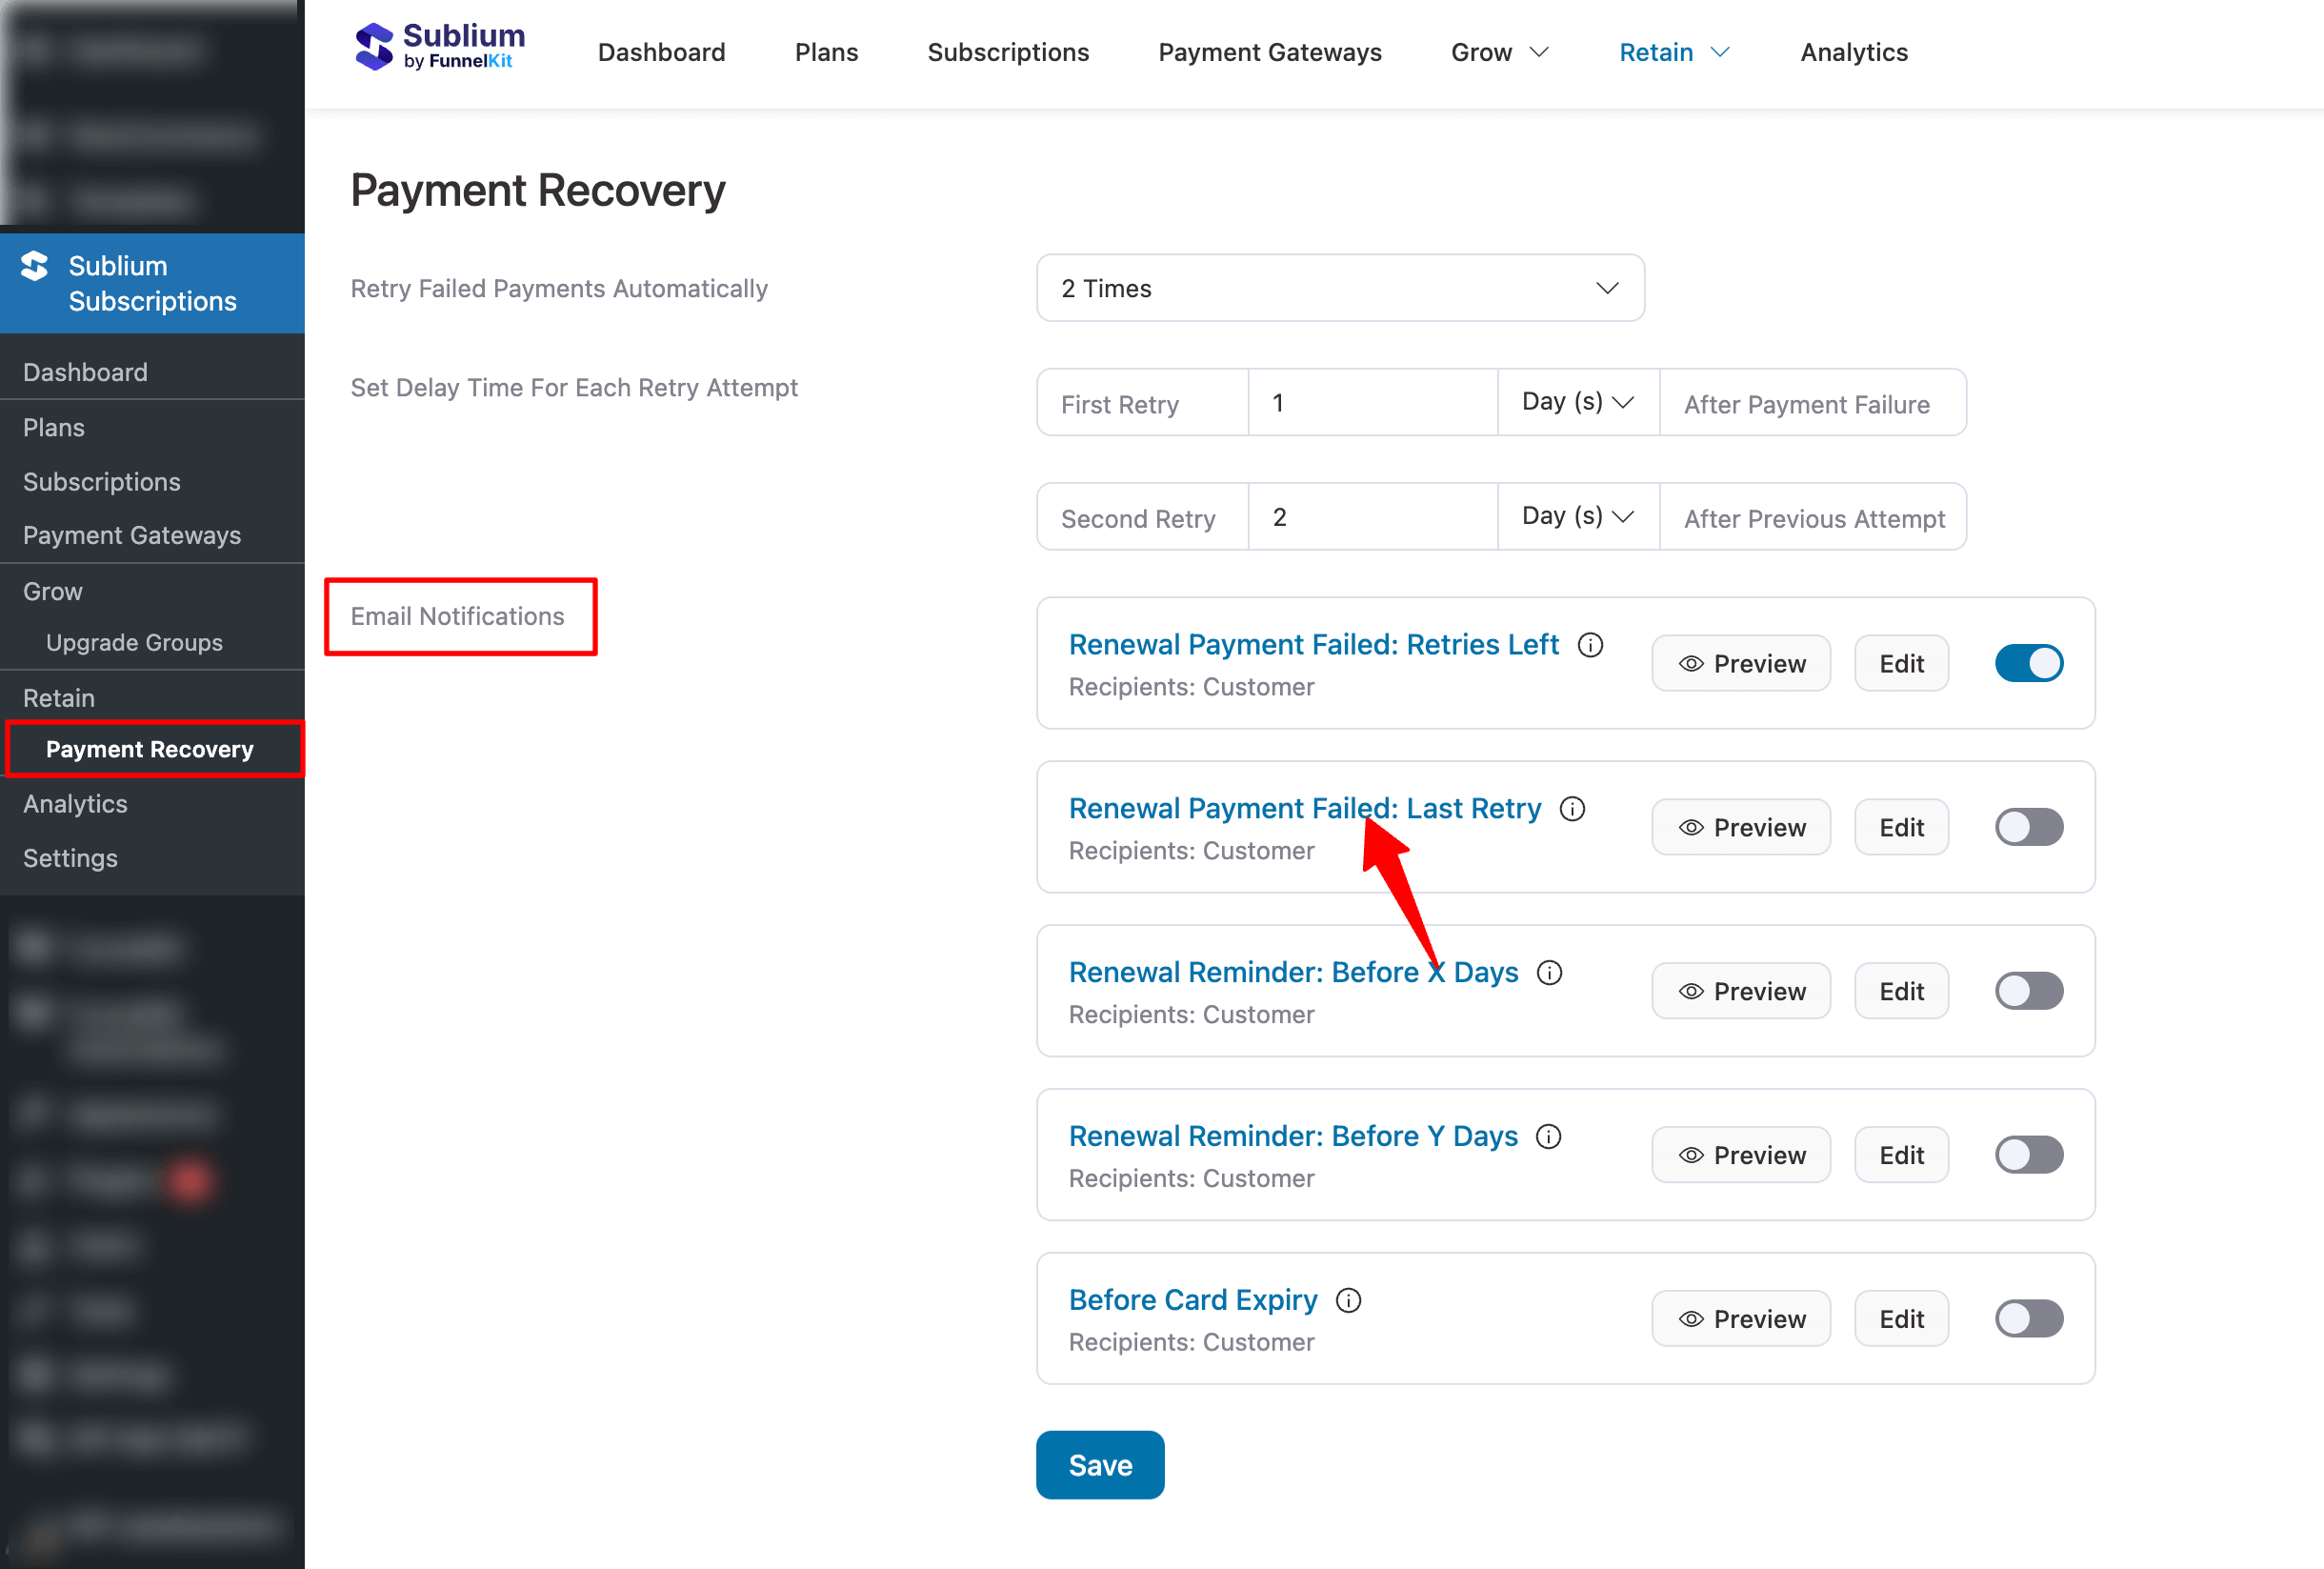
Task: Click info icon next to Renewal Reminder: Before X Days
Action: point(1550,972)
